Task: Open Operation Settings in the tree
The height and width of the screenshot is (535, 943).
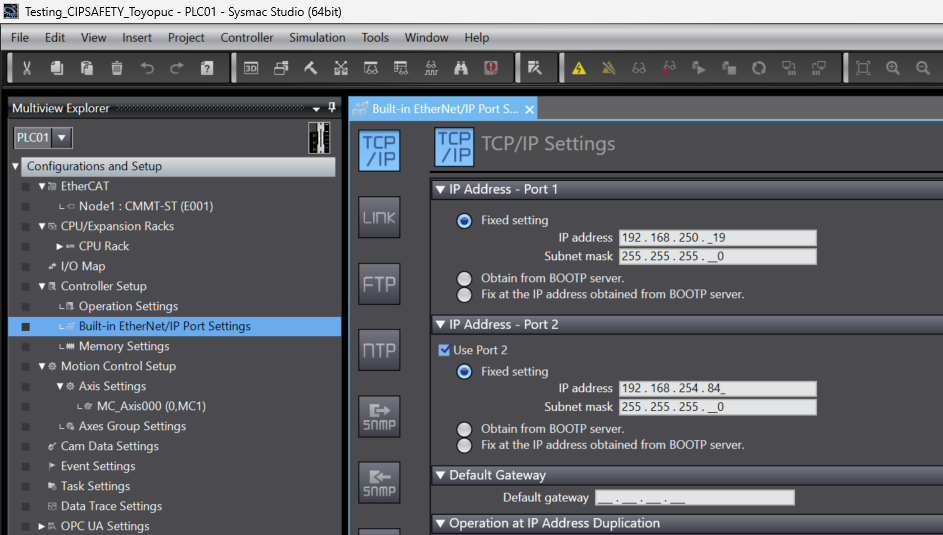Action: [x=128, y=307]
